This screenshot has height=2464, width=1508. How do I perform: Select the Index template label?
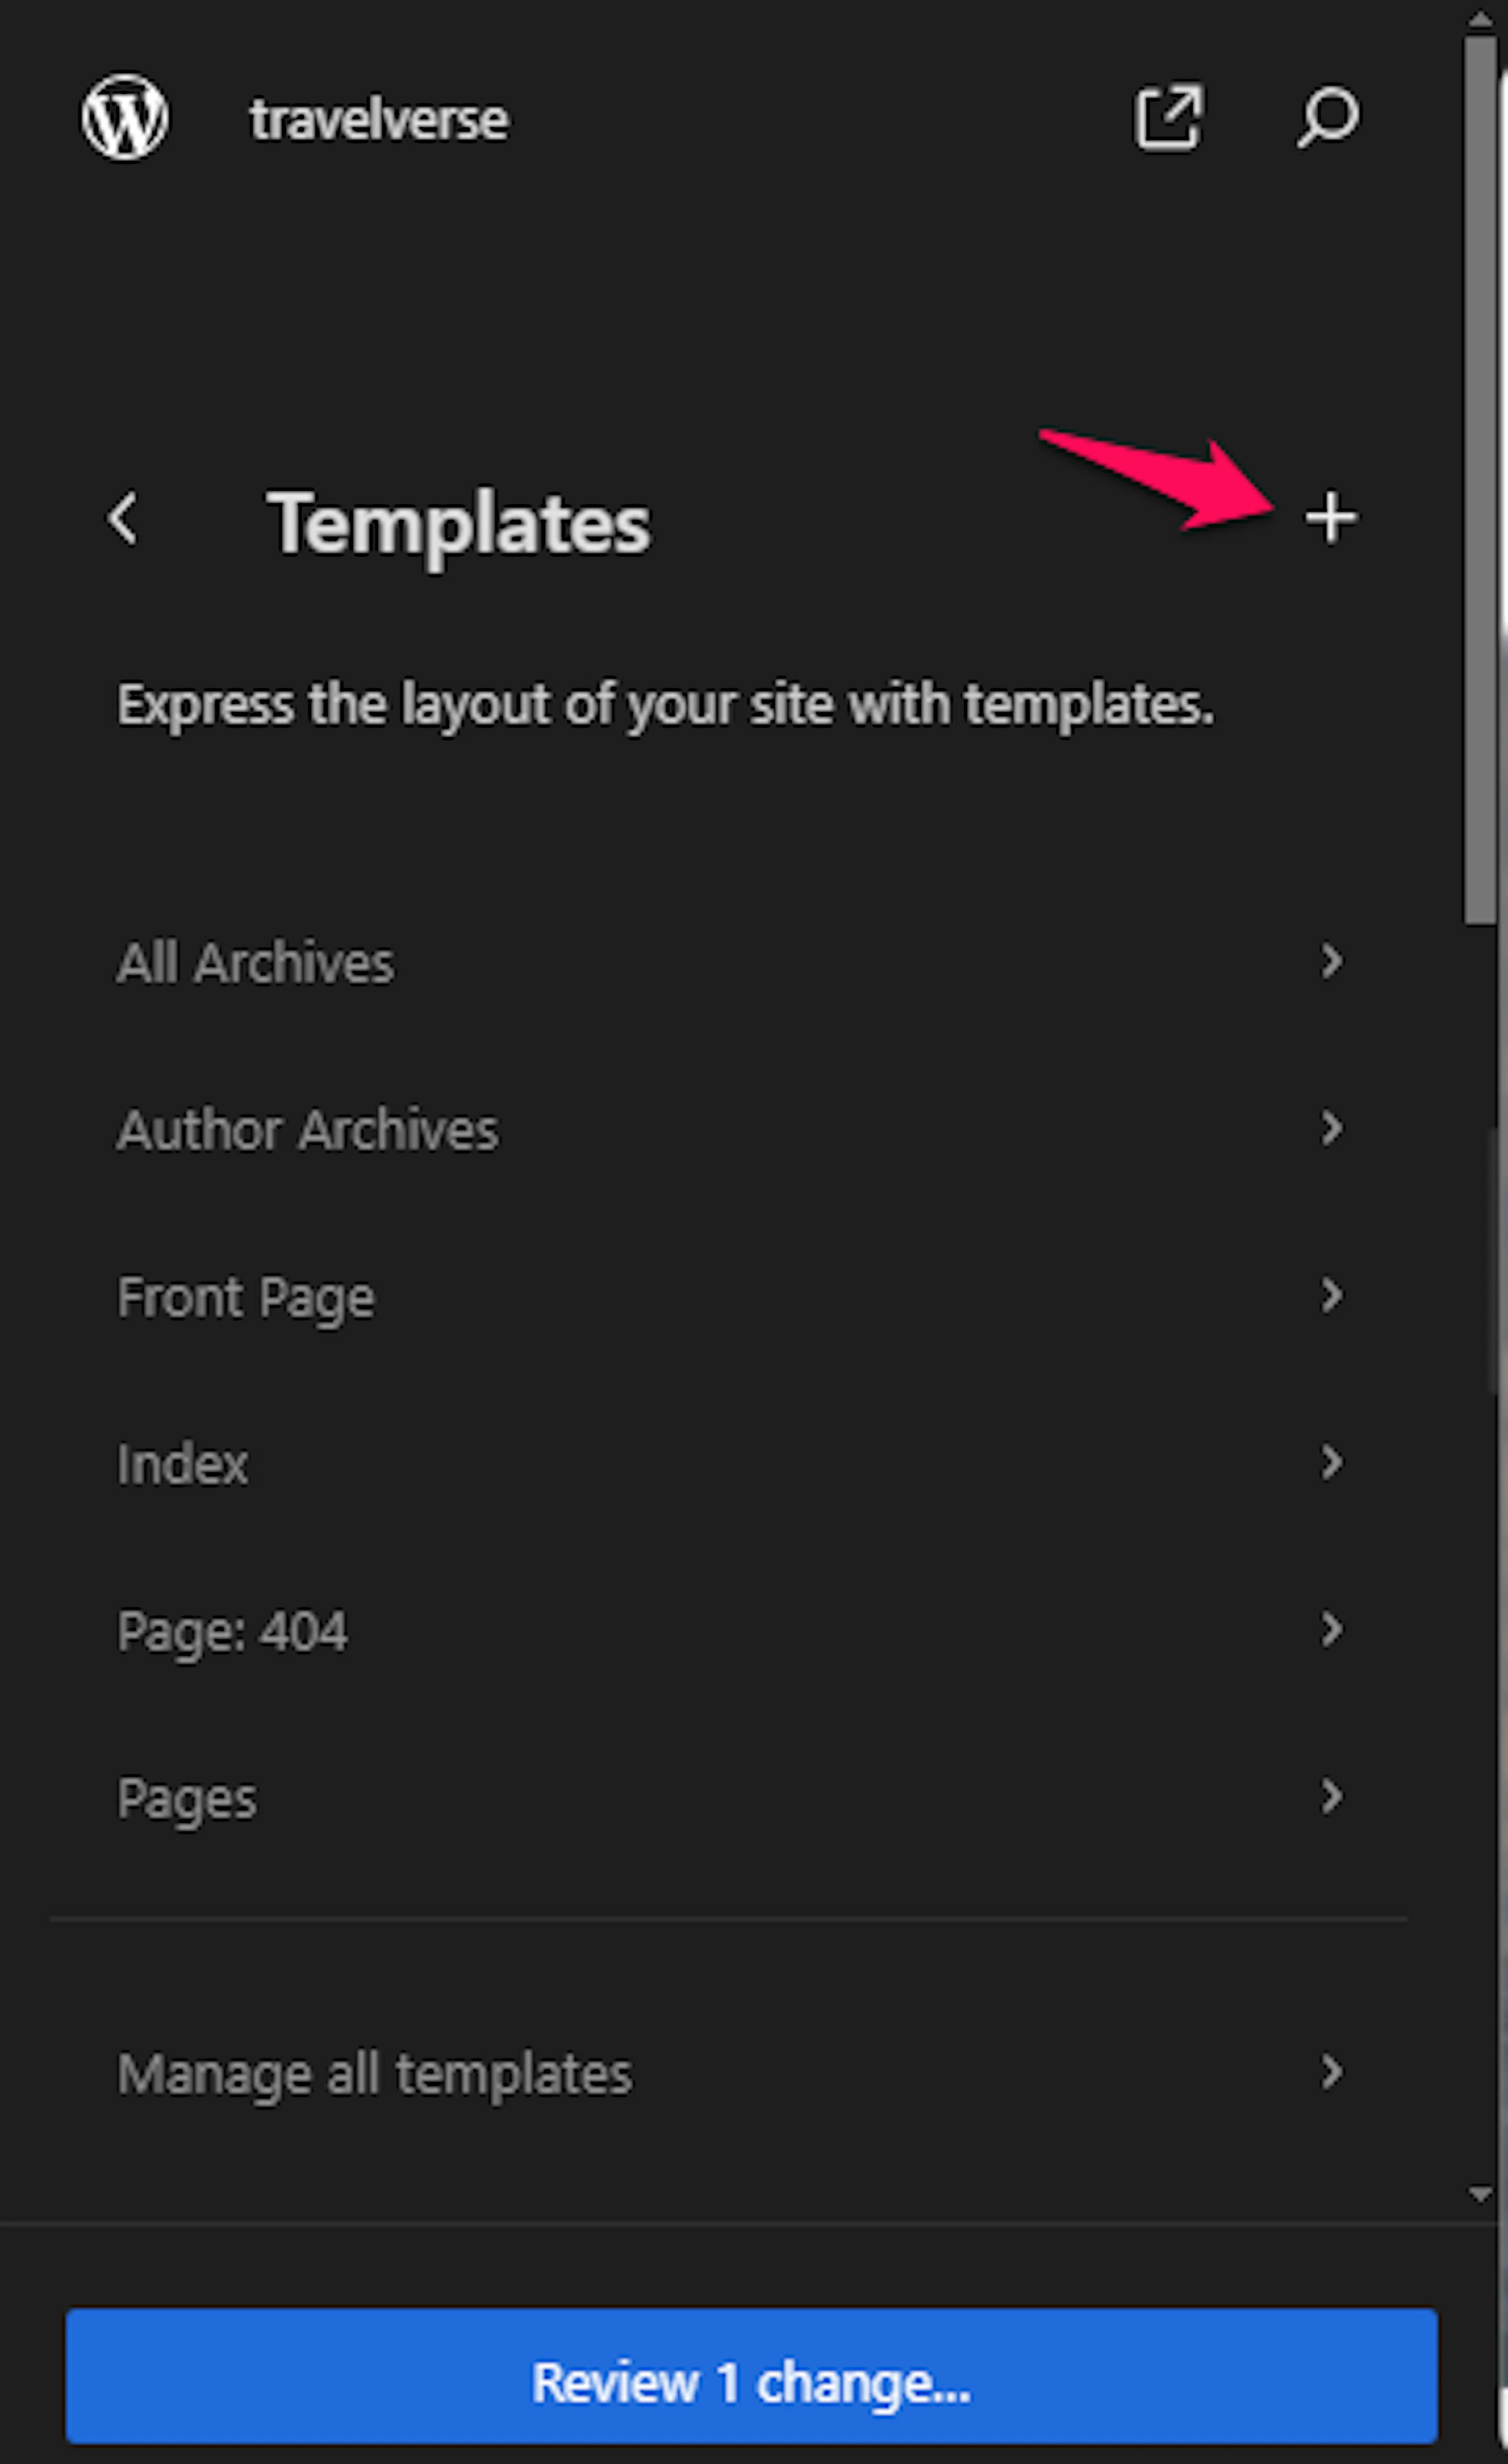(x=182, y=1464)
